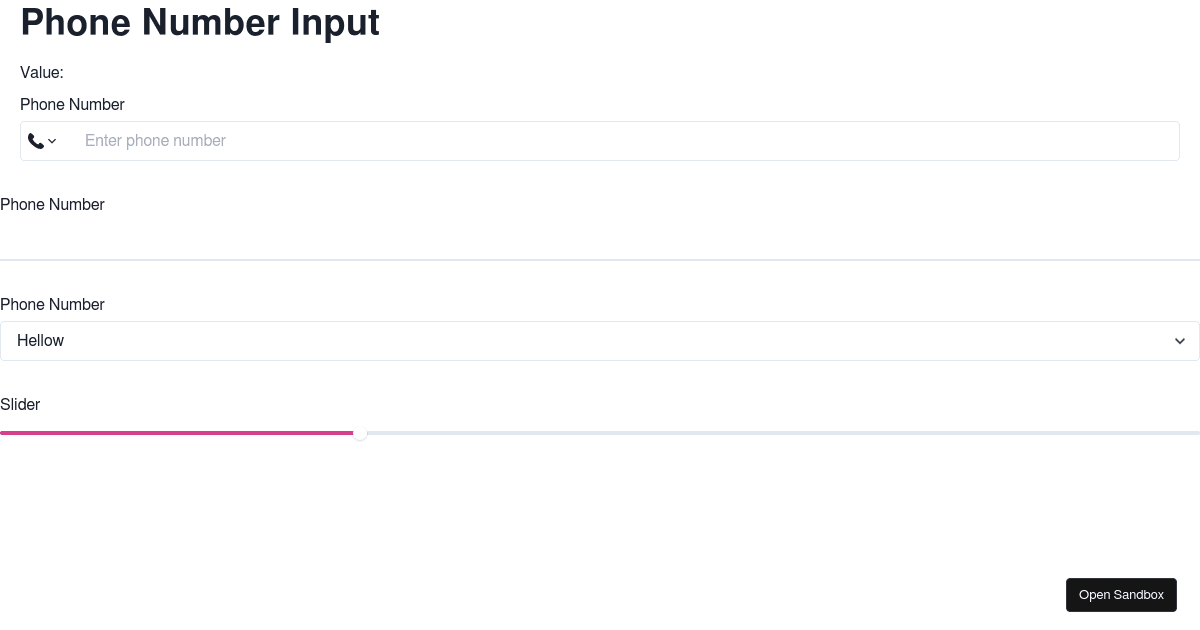This screenshot has height=630, width=1200.
Task: Click the Value: label
Action: 41,72
